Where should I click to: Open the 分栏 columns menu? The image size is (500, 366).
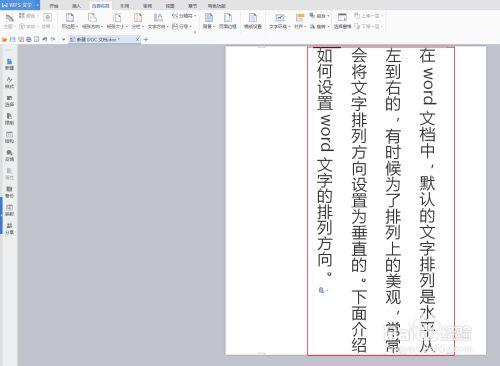(137, 21)
